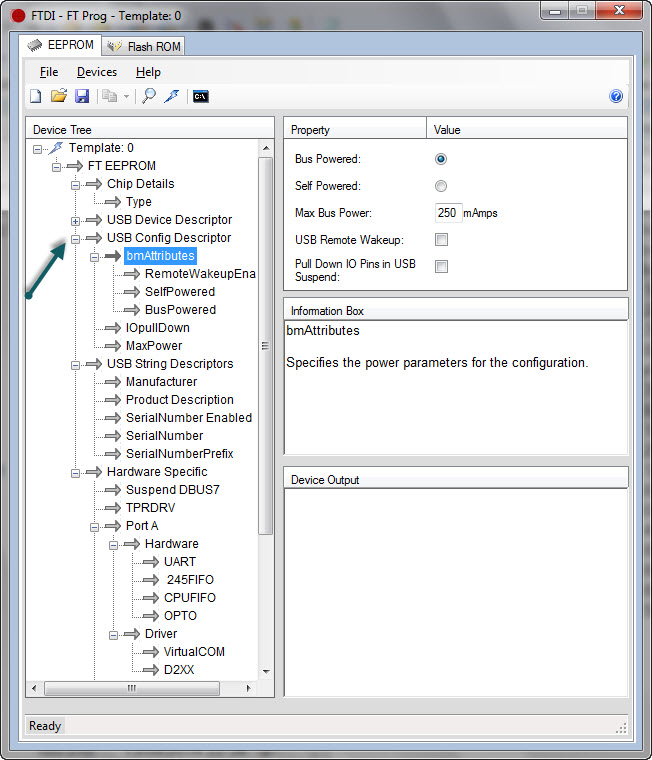Expand the USB Device Descriptor node
Image resolution: width=652 pixels, height=760 pixels.
tap(75, 222)
